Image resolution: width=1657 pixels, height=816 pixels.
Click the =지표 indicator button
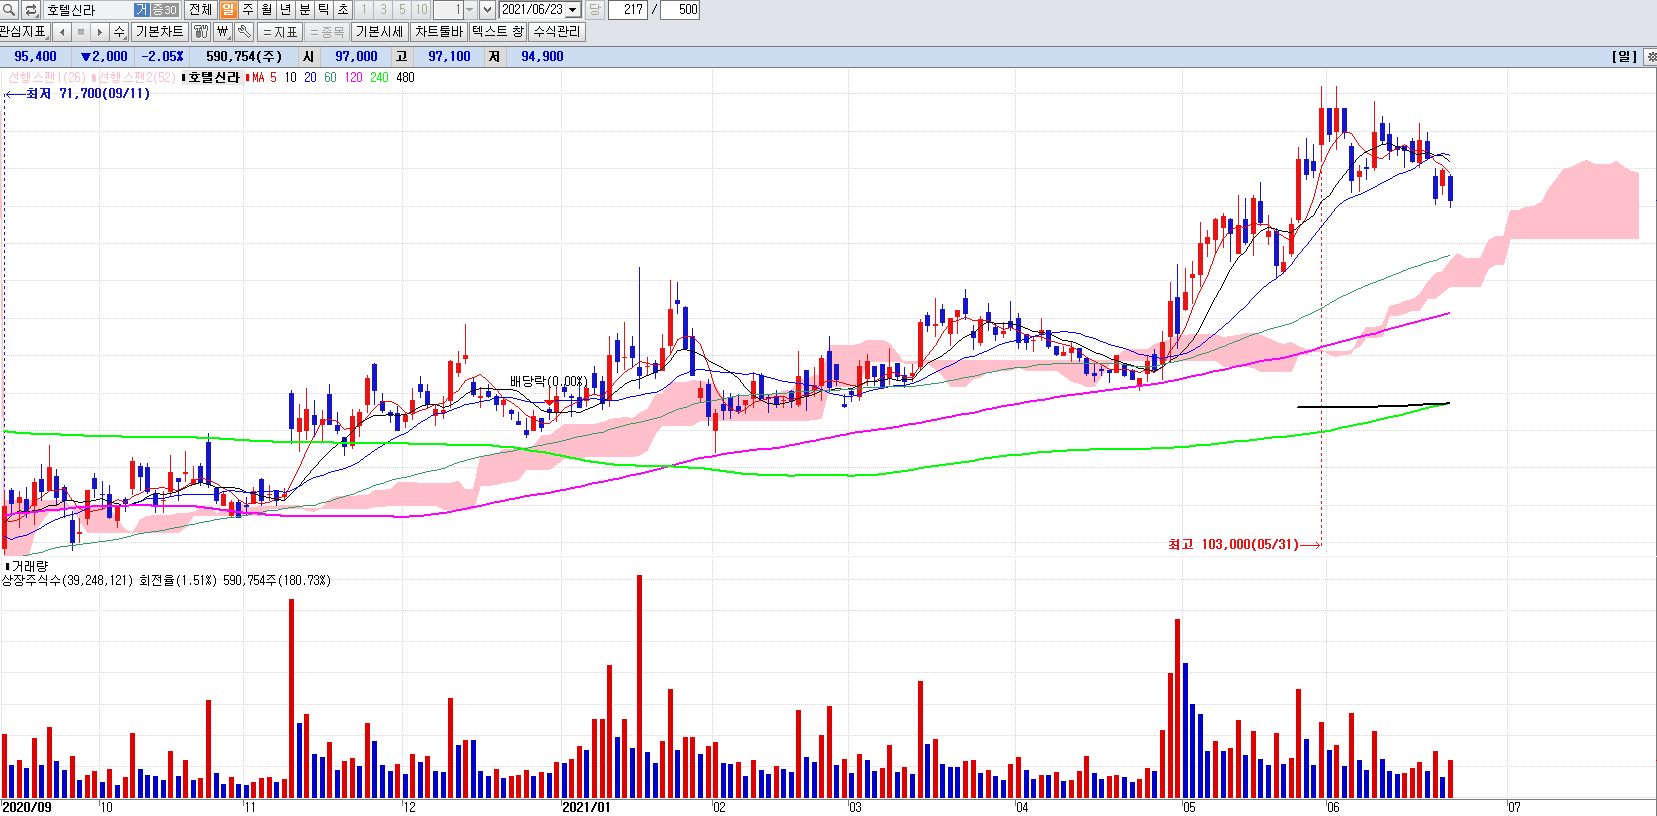(280, 32)
